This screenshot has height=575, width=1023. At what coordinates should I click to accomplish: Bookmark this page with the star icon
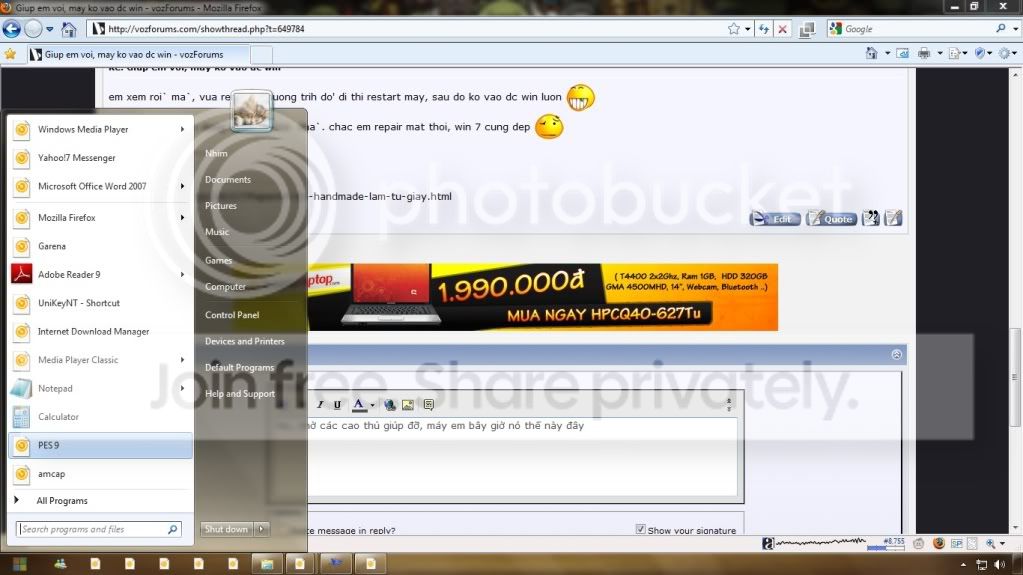coord(734,29)
